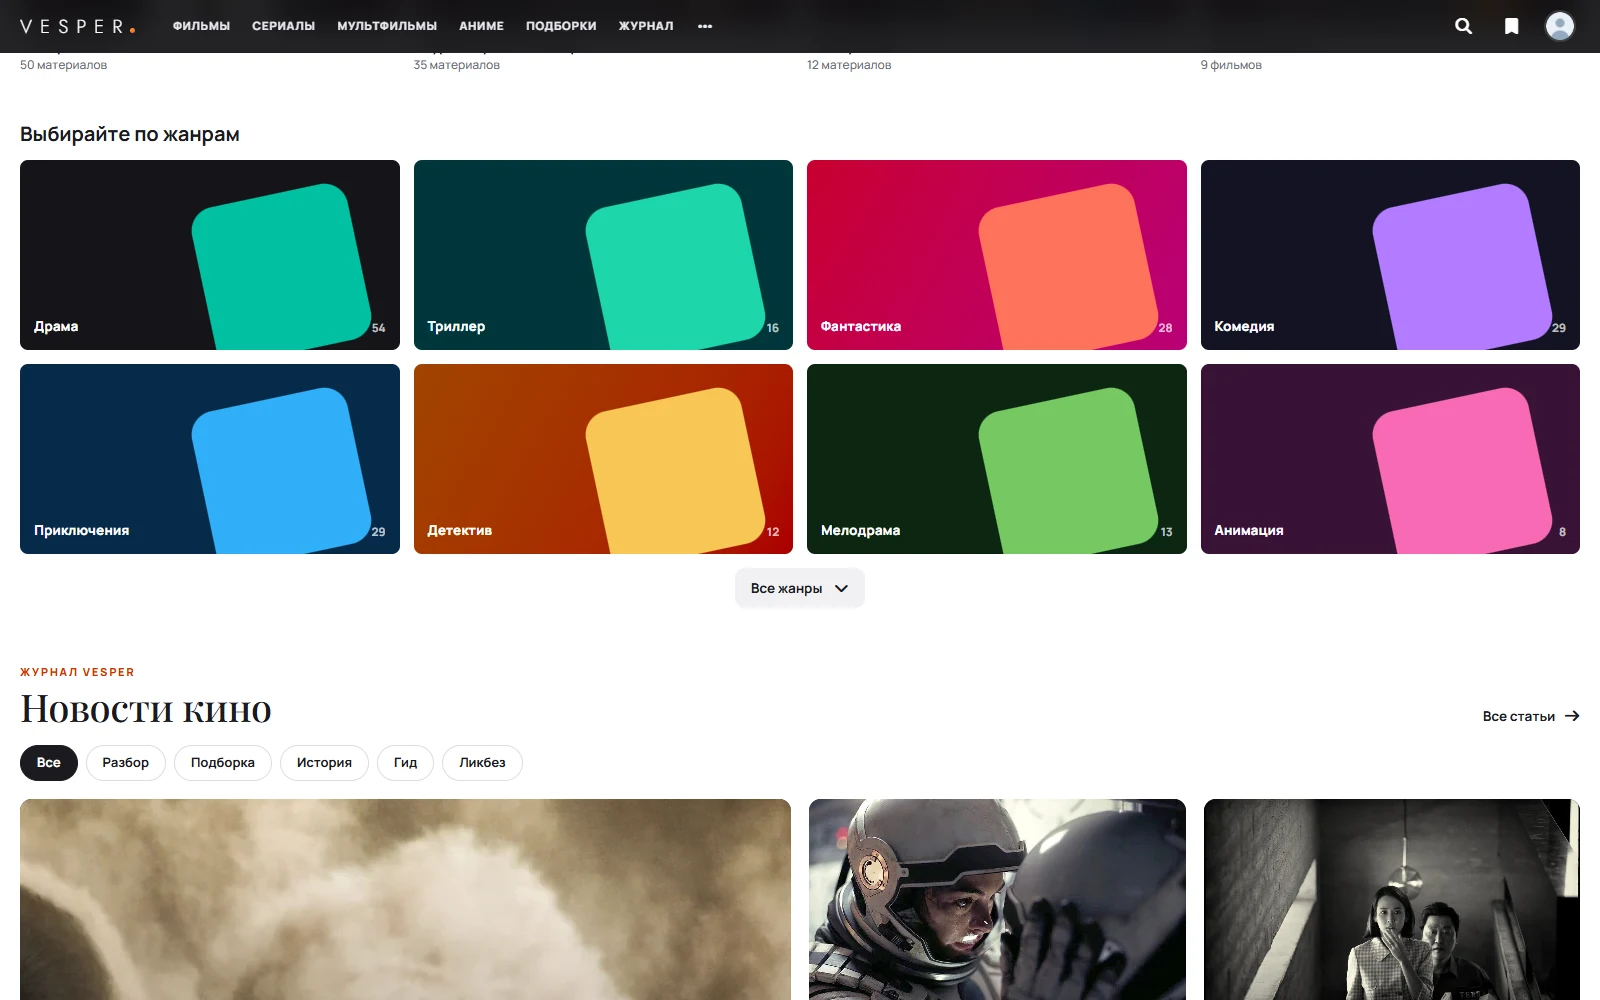Select the История filter chip
Image resolution: width=1600 pixels, height=1000 pixels.
(324, 762)
